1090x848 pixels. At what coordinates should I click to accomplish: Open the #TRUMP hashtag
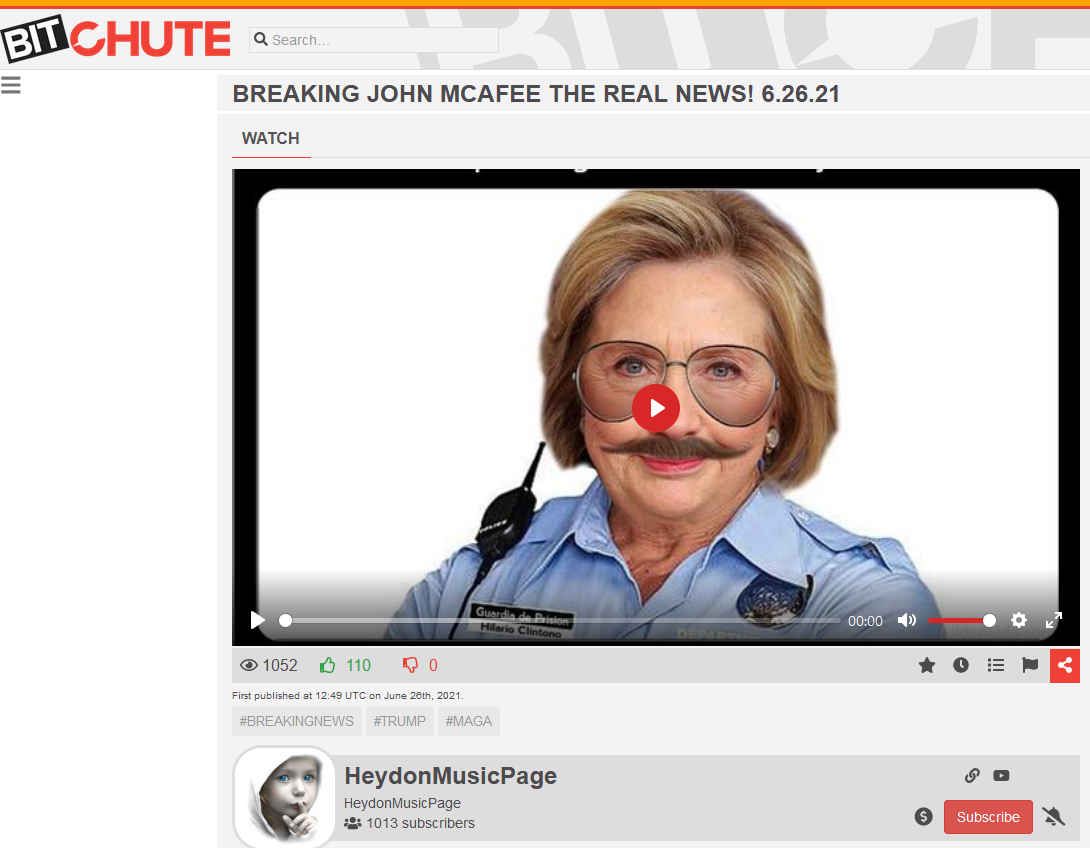(x=400, y=721)
